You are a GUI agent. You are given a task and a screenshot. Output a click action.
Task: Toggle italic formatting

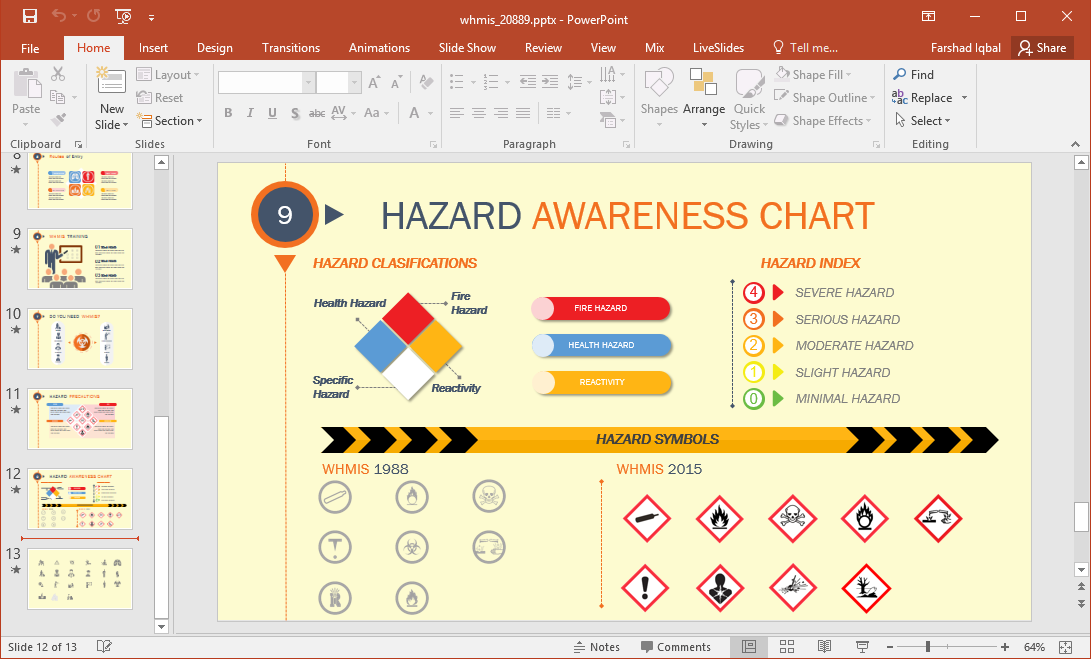pos(250,113)
